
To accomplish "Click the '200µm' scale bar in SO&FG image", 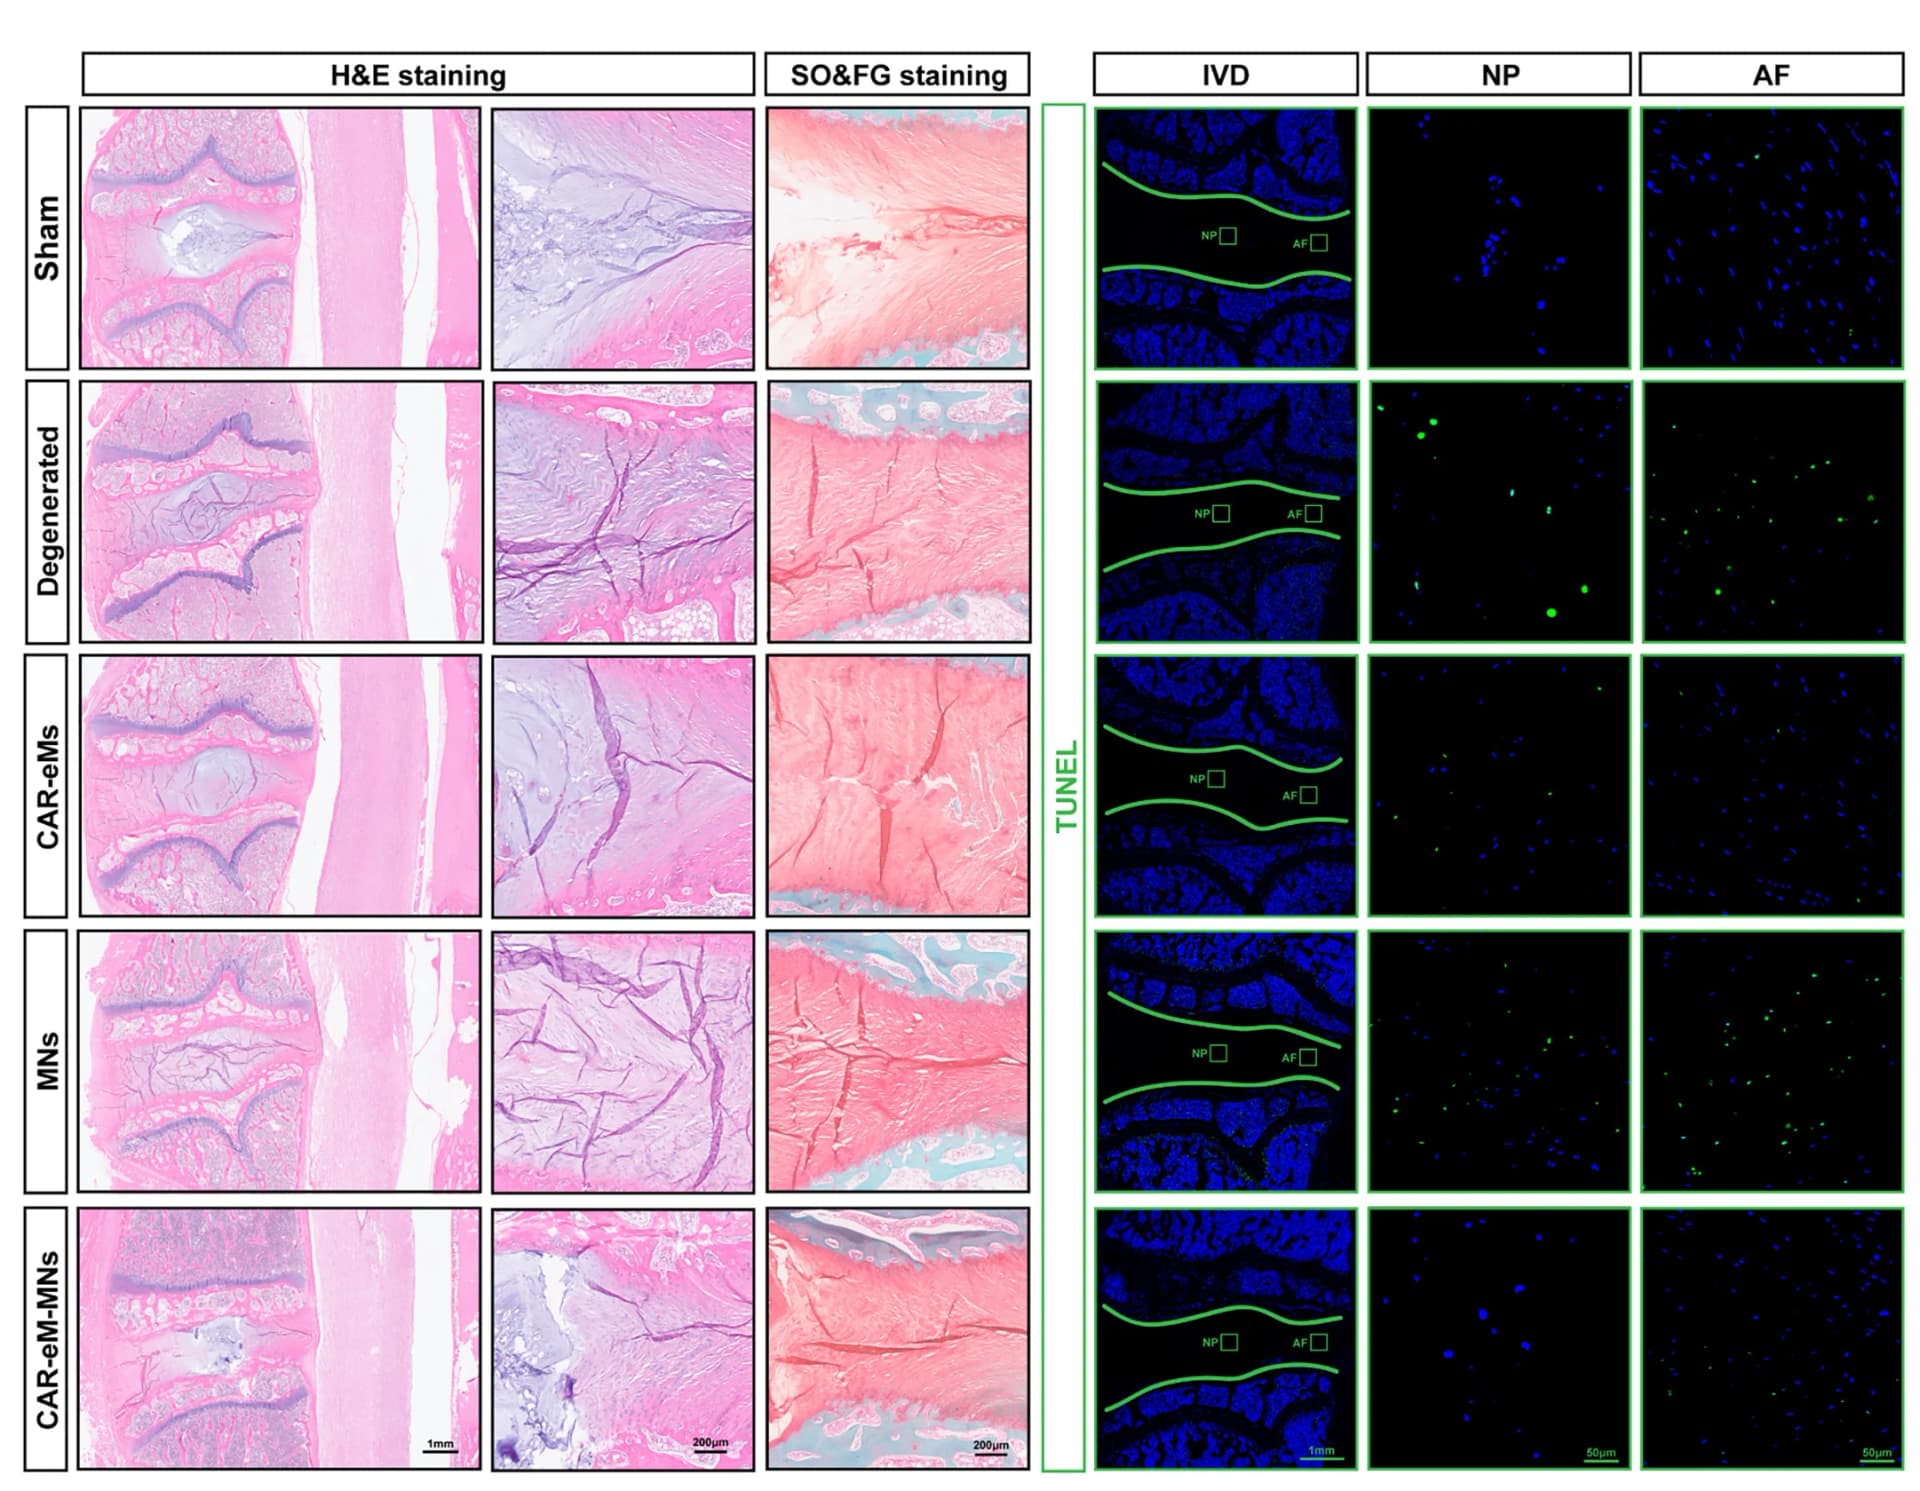I will [x=990, y=1449].
